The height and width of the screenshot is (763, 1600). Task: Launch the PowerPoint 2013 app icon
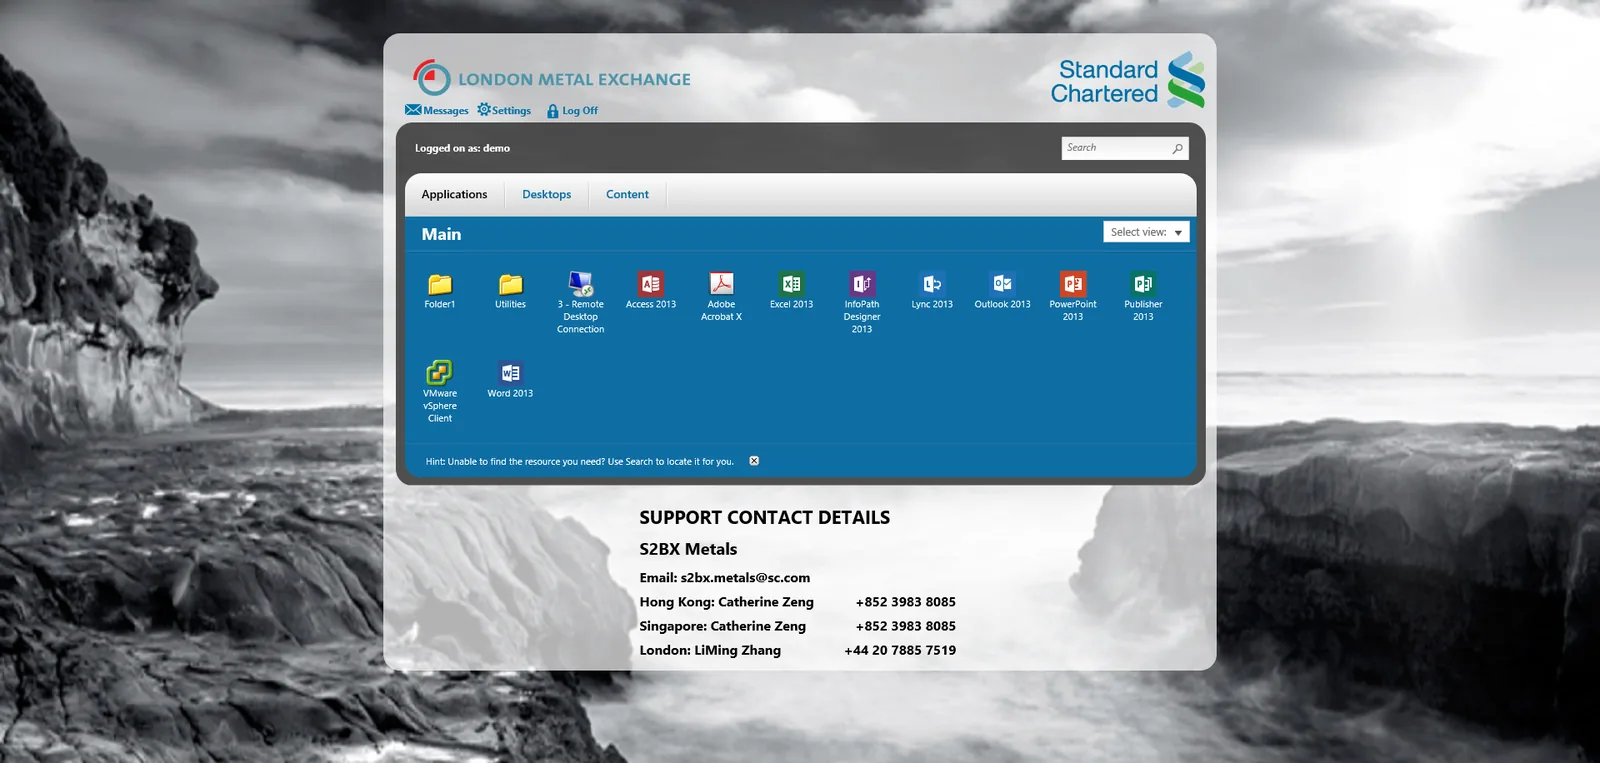[x=1073, y=284]
